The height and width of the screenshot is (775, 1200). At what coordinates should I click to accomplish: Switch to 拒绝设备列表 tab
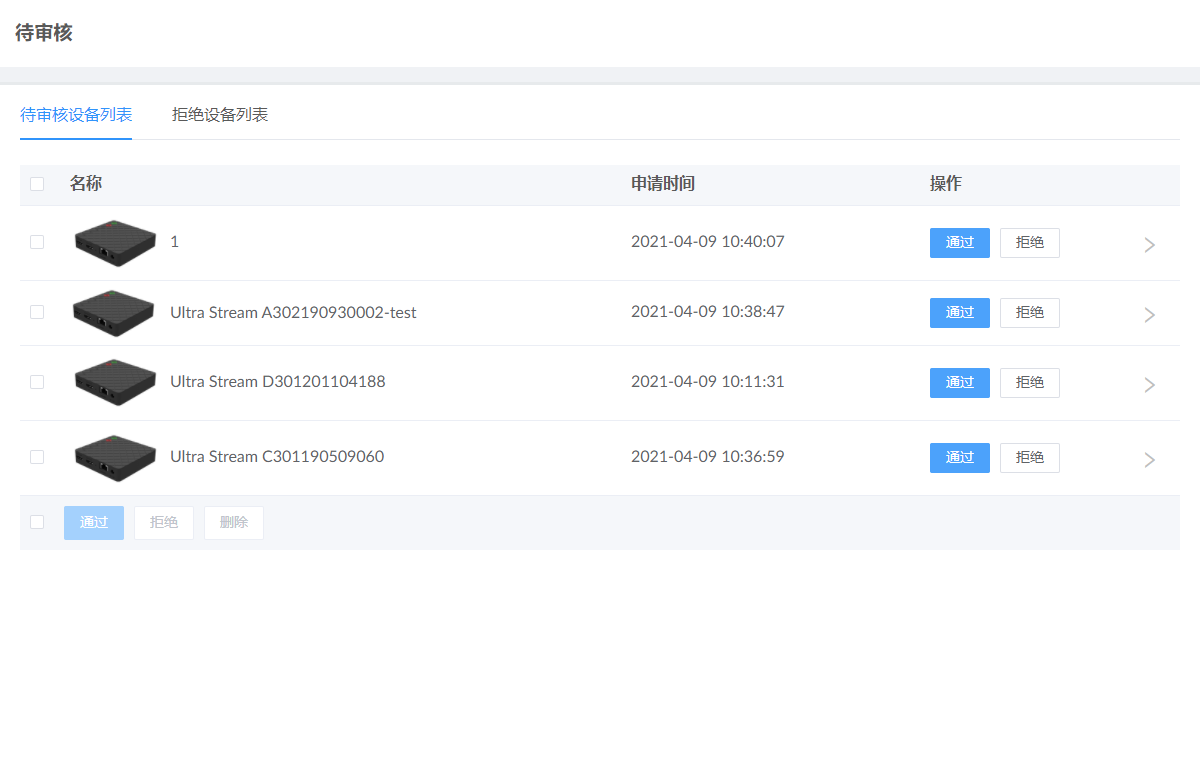[x=220, y=115]
